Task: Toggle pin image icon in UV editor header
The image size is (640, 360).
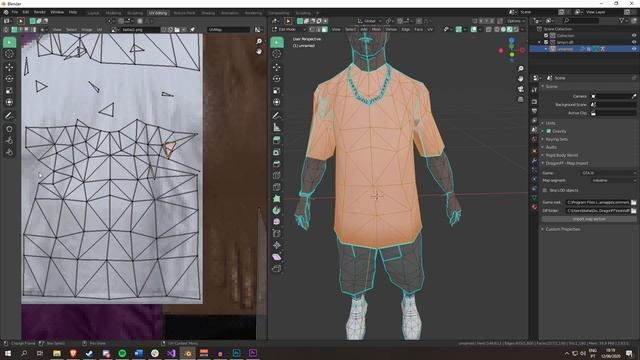Action: 192,29
